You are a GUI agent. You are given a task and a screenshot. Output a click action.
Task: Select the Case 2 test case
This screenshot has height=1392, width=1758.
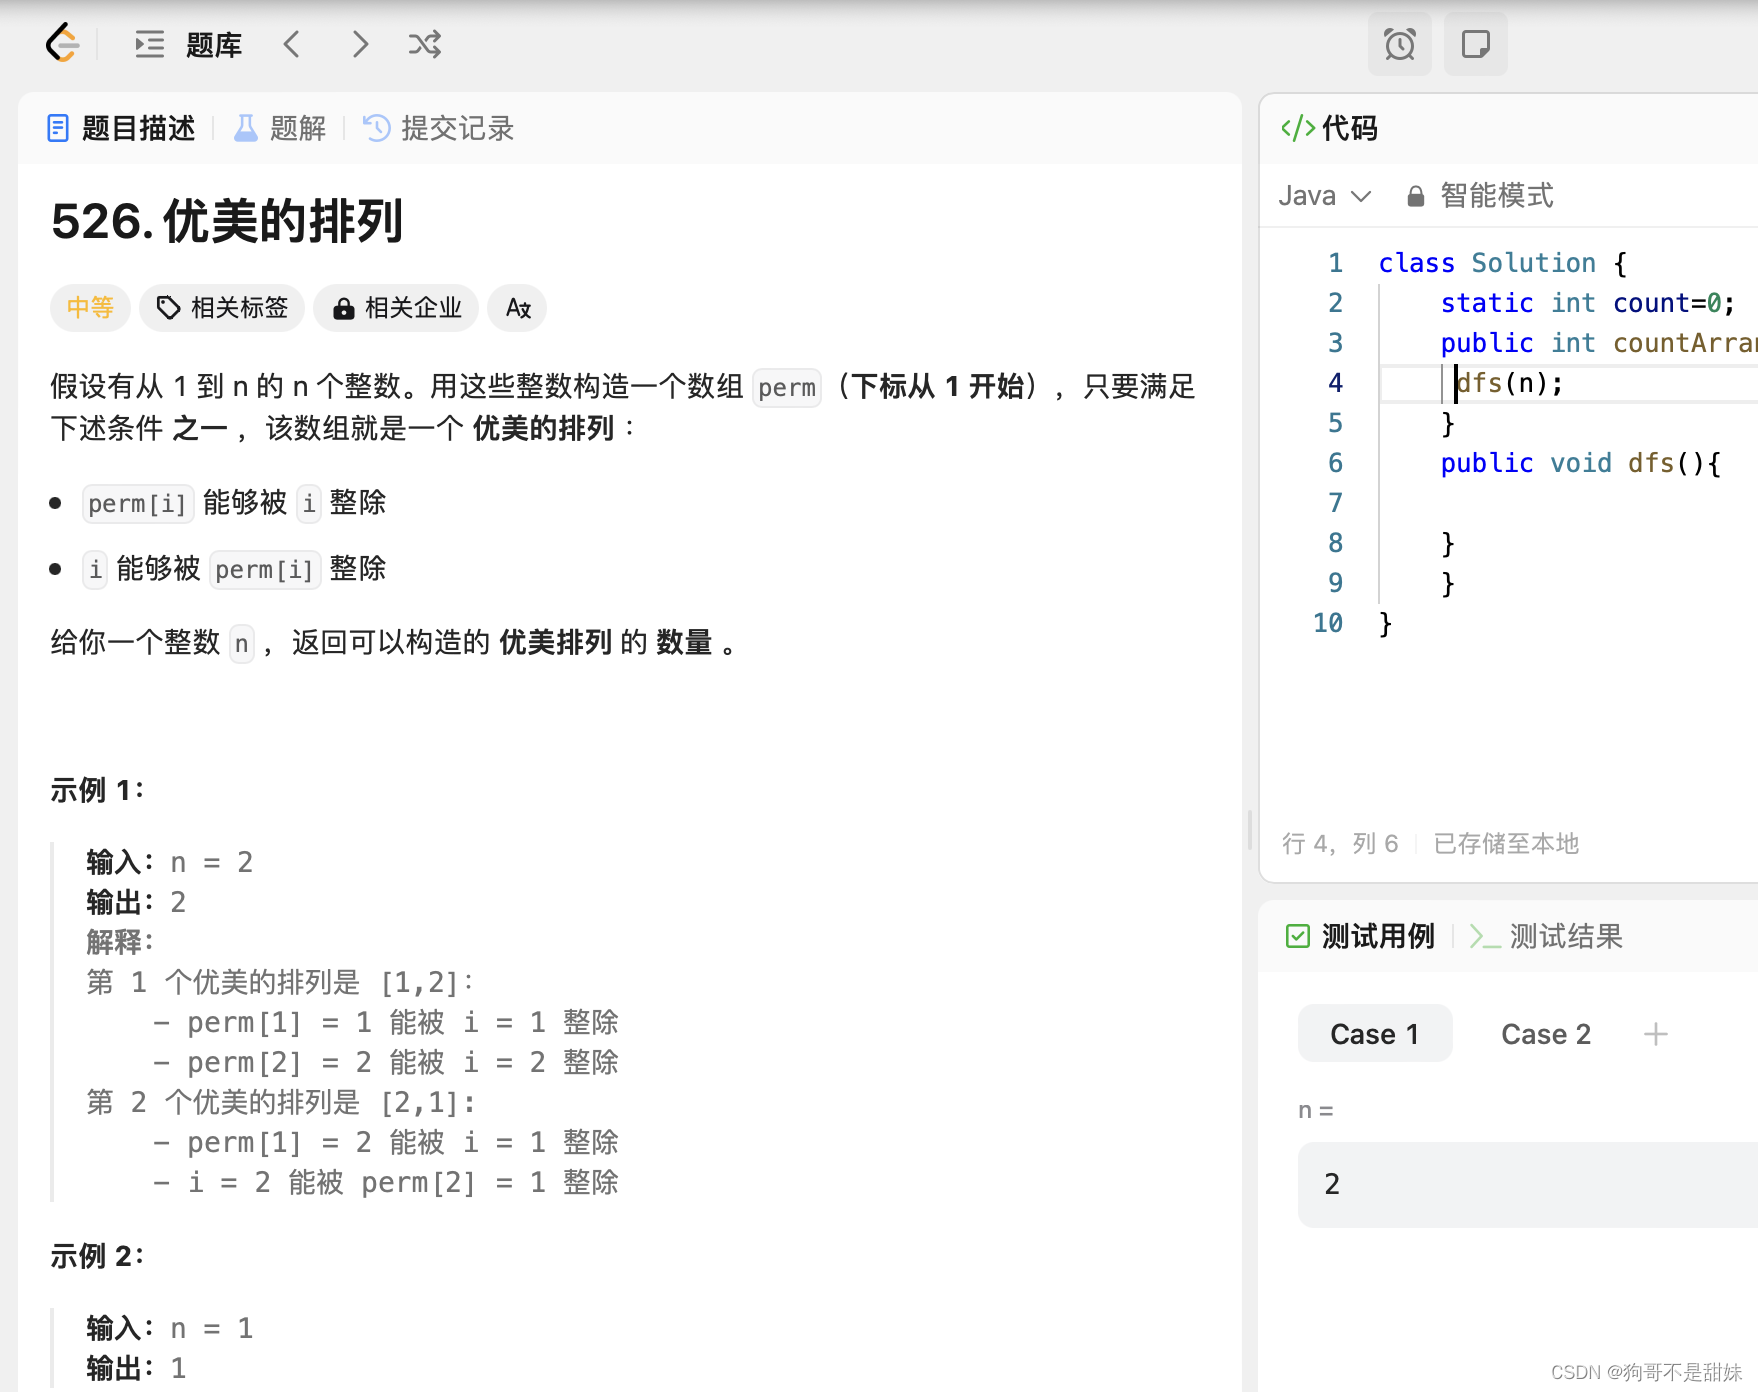tap(1545, 1033)
